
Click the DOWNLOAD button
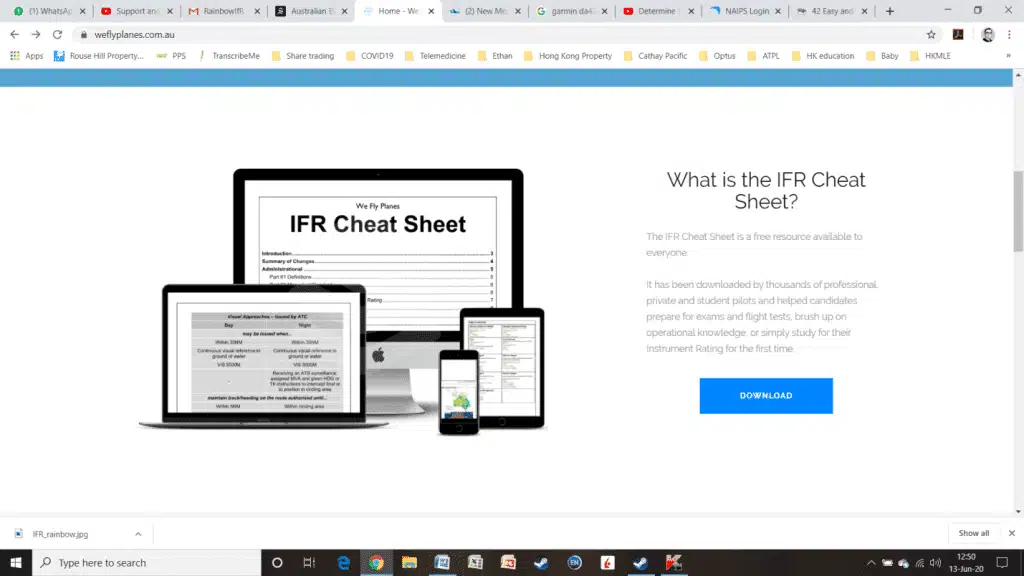pyautogui.click(x=766, y=395)
